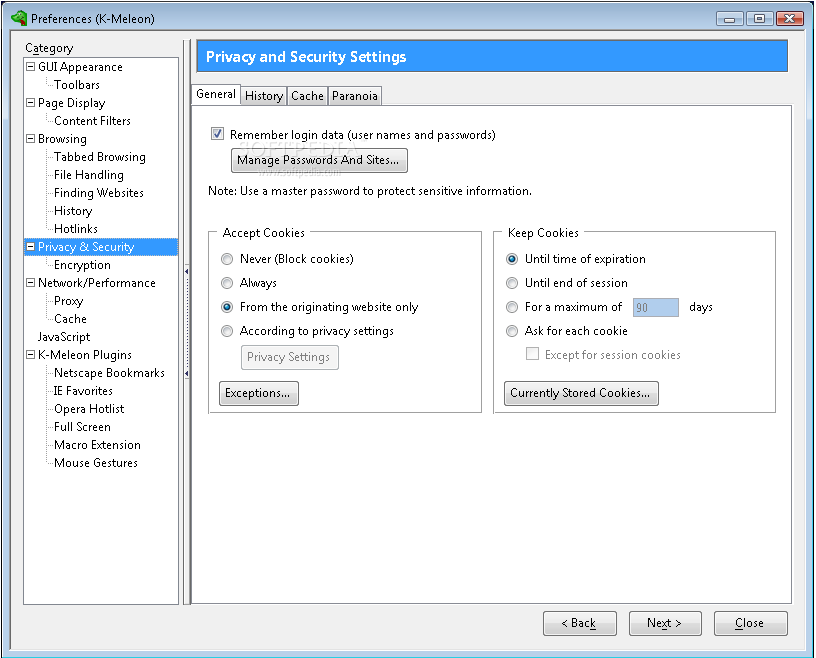Select History in the category tree
816x658 pixels.
coord(73,210)
